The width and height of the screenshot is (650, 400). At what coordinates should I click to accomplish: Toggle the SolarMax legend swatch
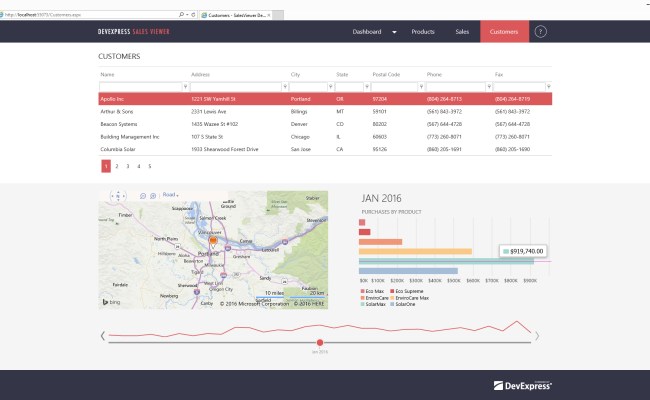[x=363, y=304]
